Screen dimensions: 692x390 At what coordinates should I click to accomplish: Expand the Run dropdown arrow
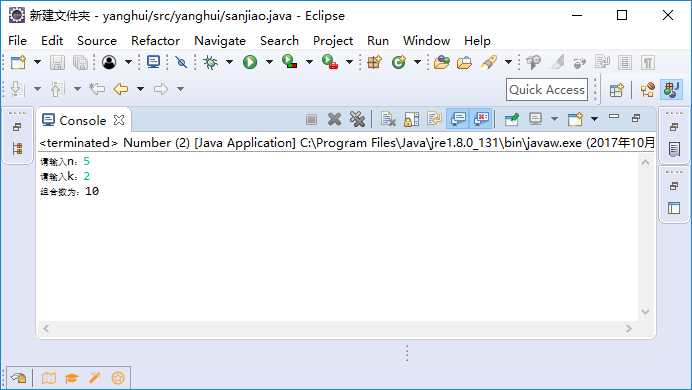pyautogui.click(x=269, y=62)
